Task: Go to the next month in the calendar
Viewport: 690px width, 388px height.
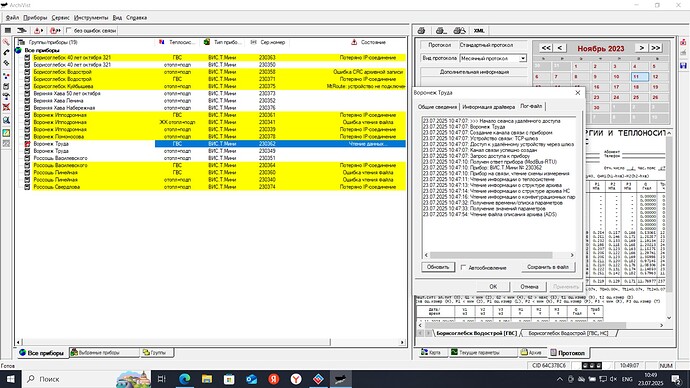Action: (x=642, y=48)
